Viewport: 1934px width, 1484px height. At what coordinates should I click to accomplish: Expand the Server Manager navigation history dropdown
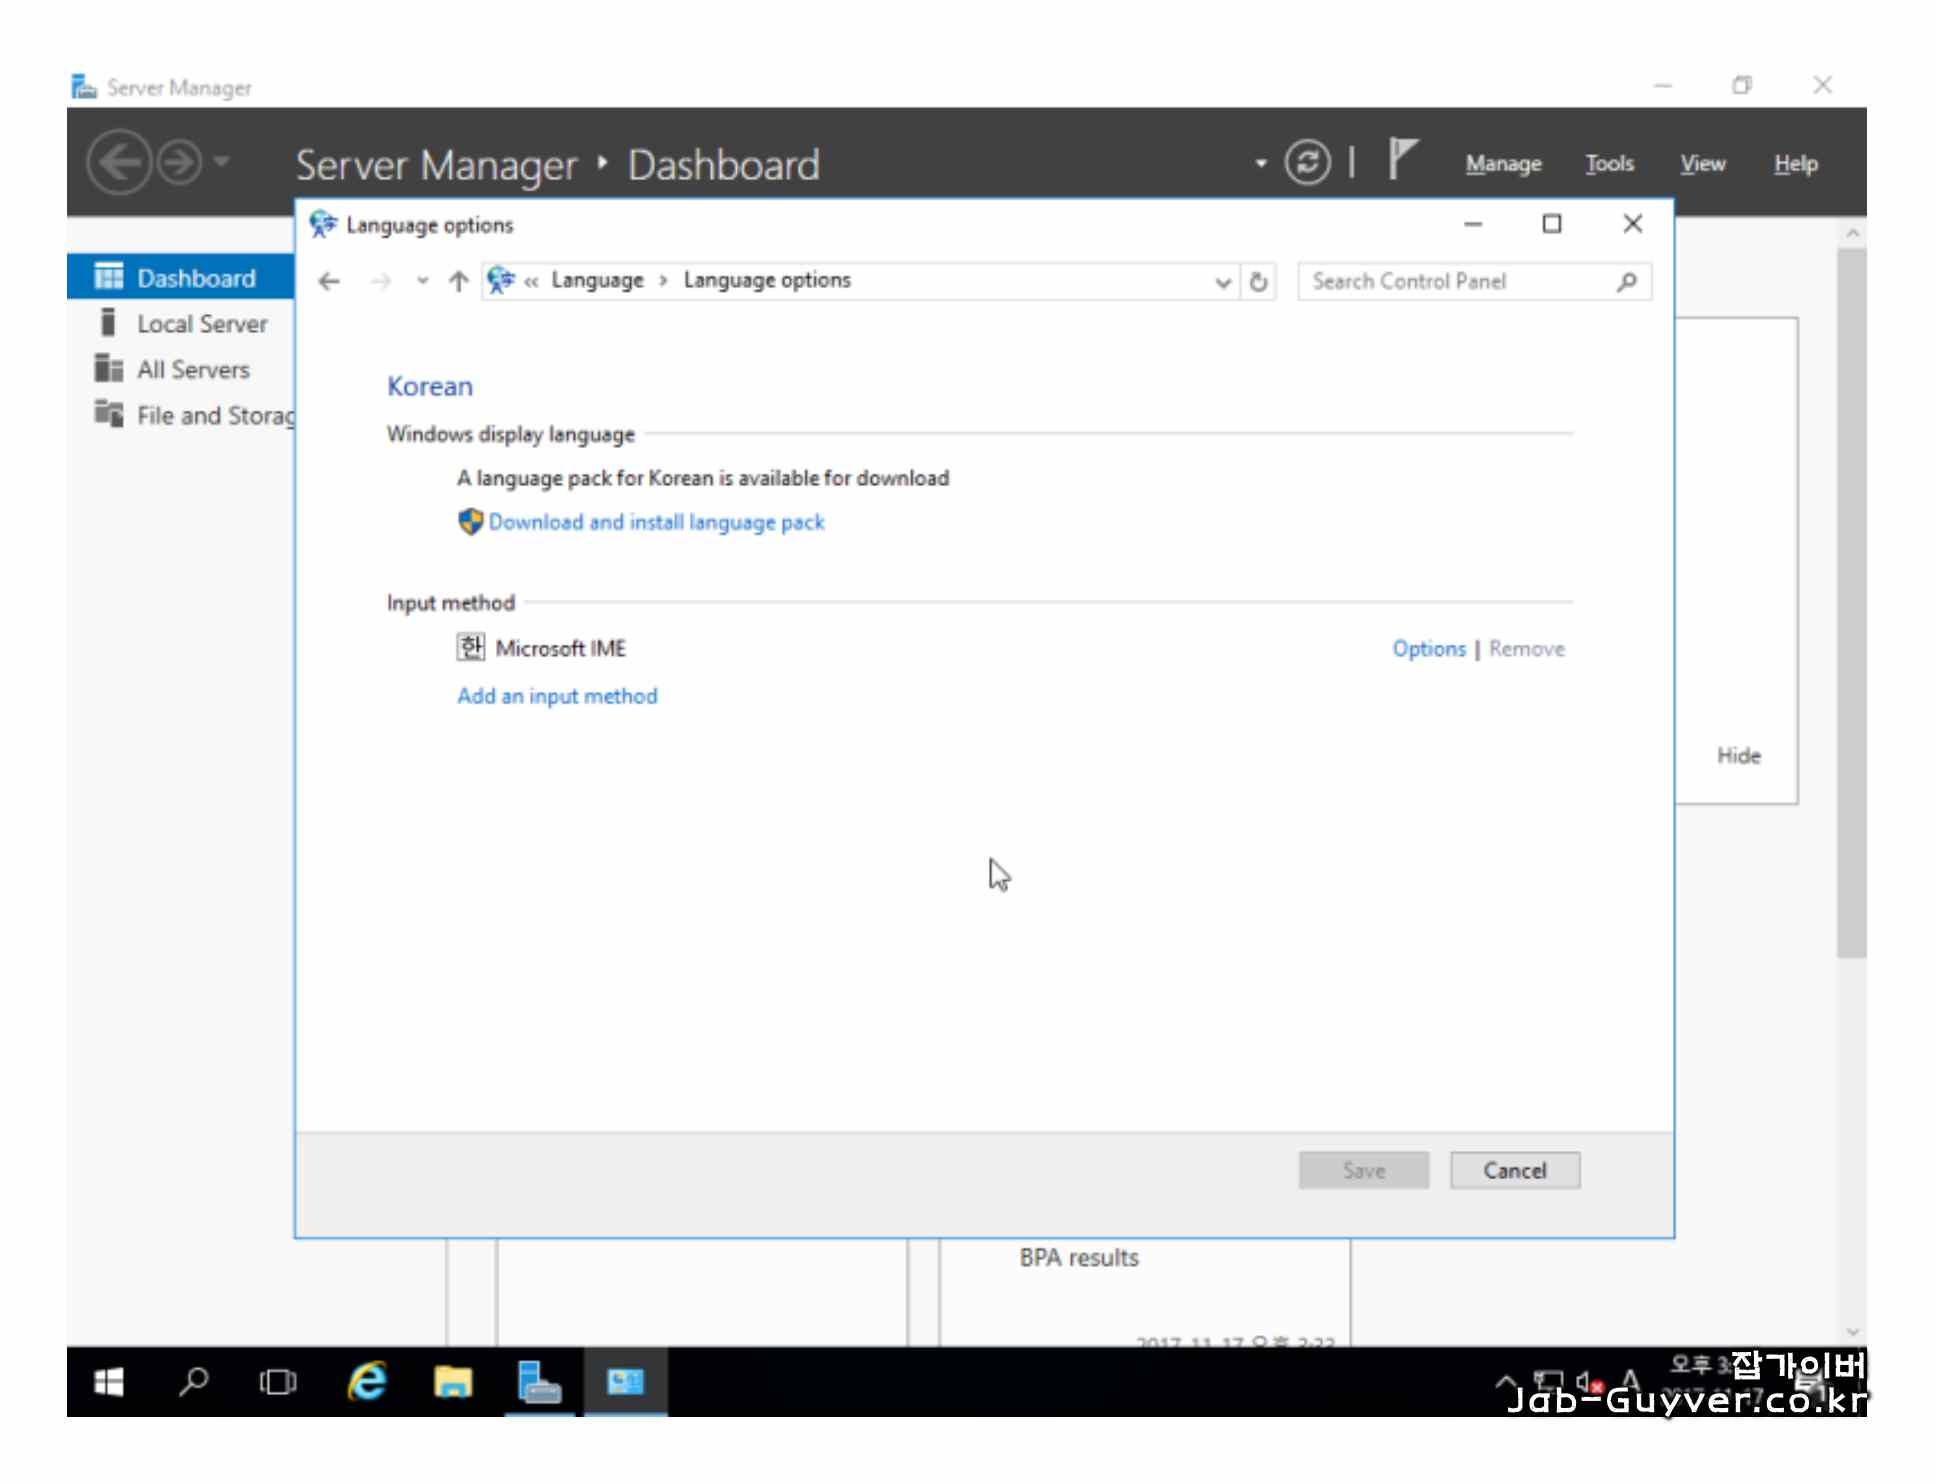point(222,161)
